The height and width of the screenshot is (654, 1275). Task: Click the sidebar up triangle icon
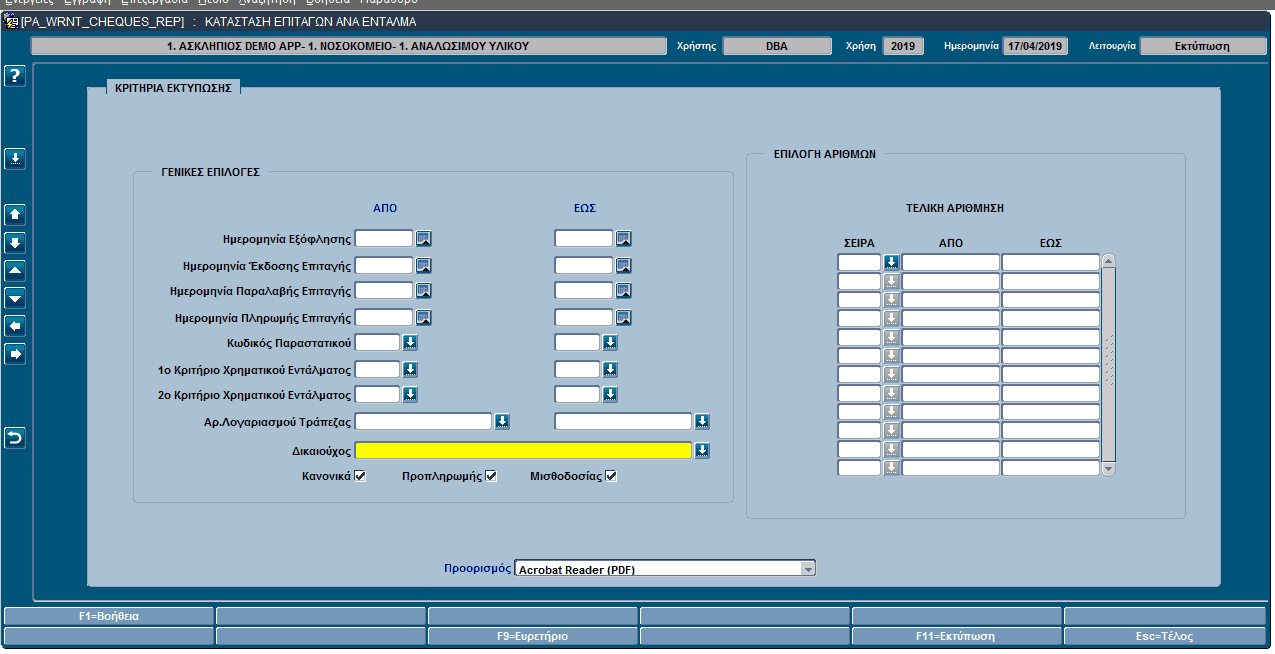(15, 271)
